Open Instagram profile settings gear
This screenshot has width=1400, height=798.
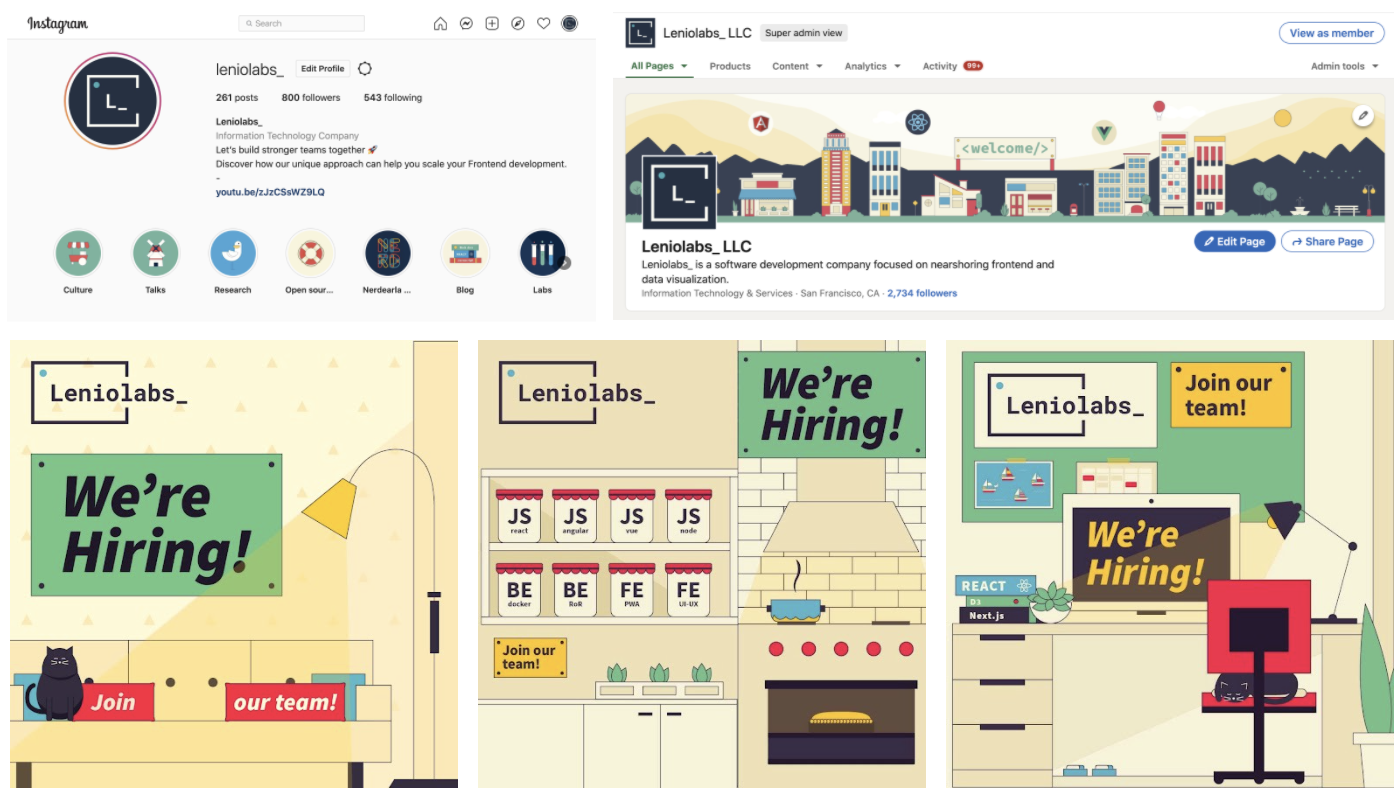[x=365, y=68]
